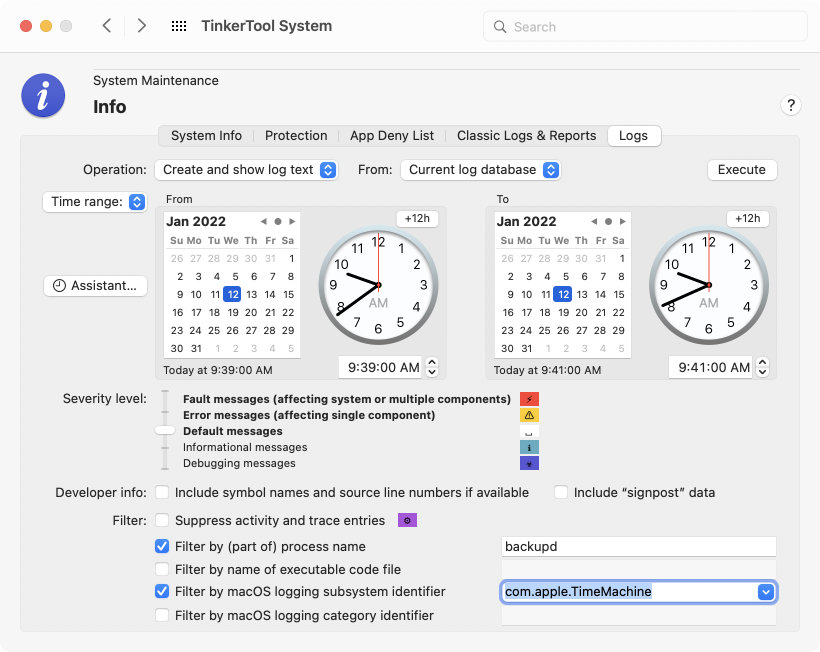Switch to Classic Logs & Reports tab
Screen dimensions: 820x652
(526, 136)
